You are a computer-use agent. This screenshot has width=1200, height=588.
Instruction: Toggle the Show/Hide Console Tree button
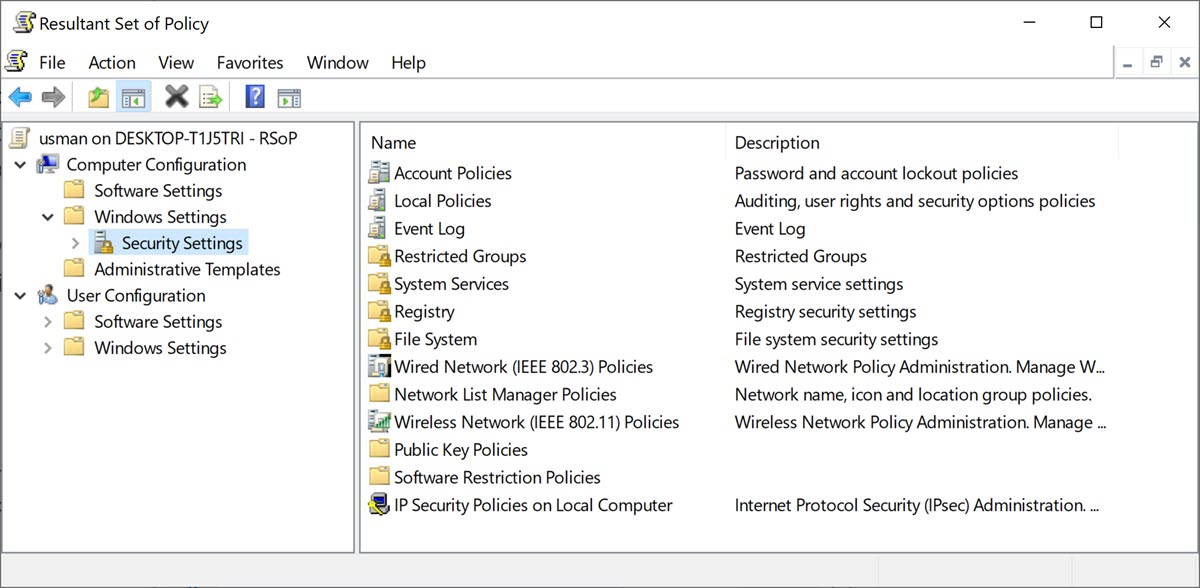(133, 97)
